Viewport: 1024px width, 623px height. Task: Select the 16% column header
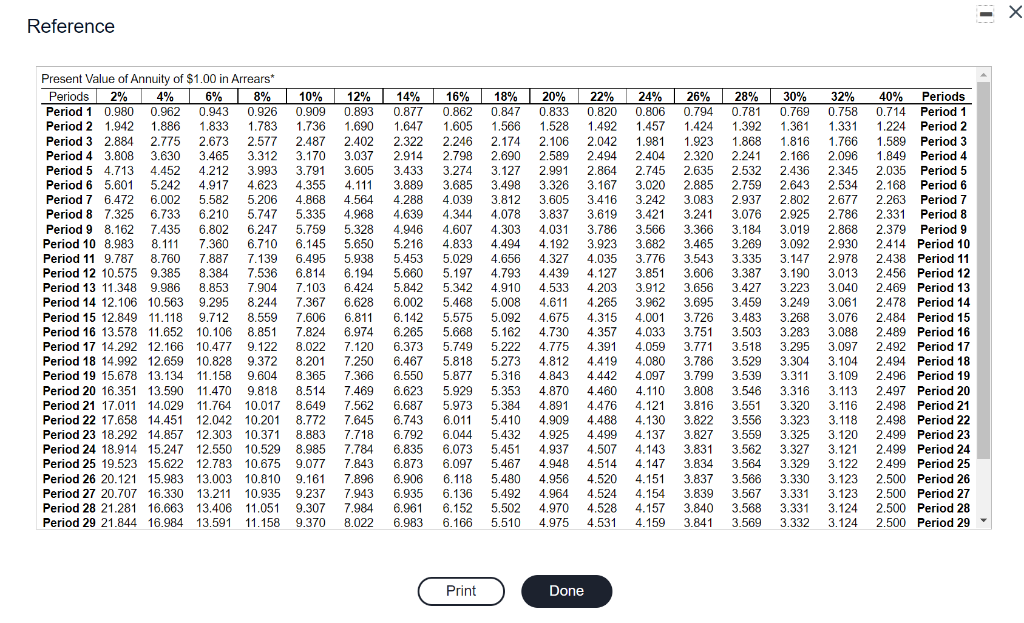[x=457, y=97]
